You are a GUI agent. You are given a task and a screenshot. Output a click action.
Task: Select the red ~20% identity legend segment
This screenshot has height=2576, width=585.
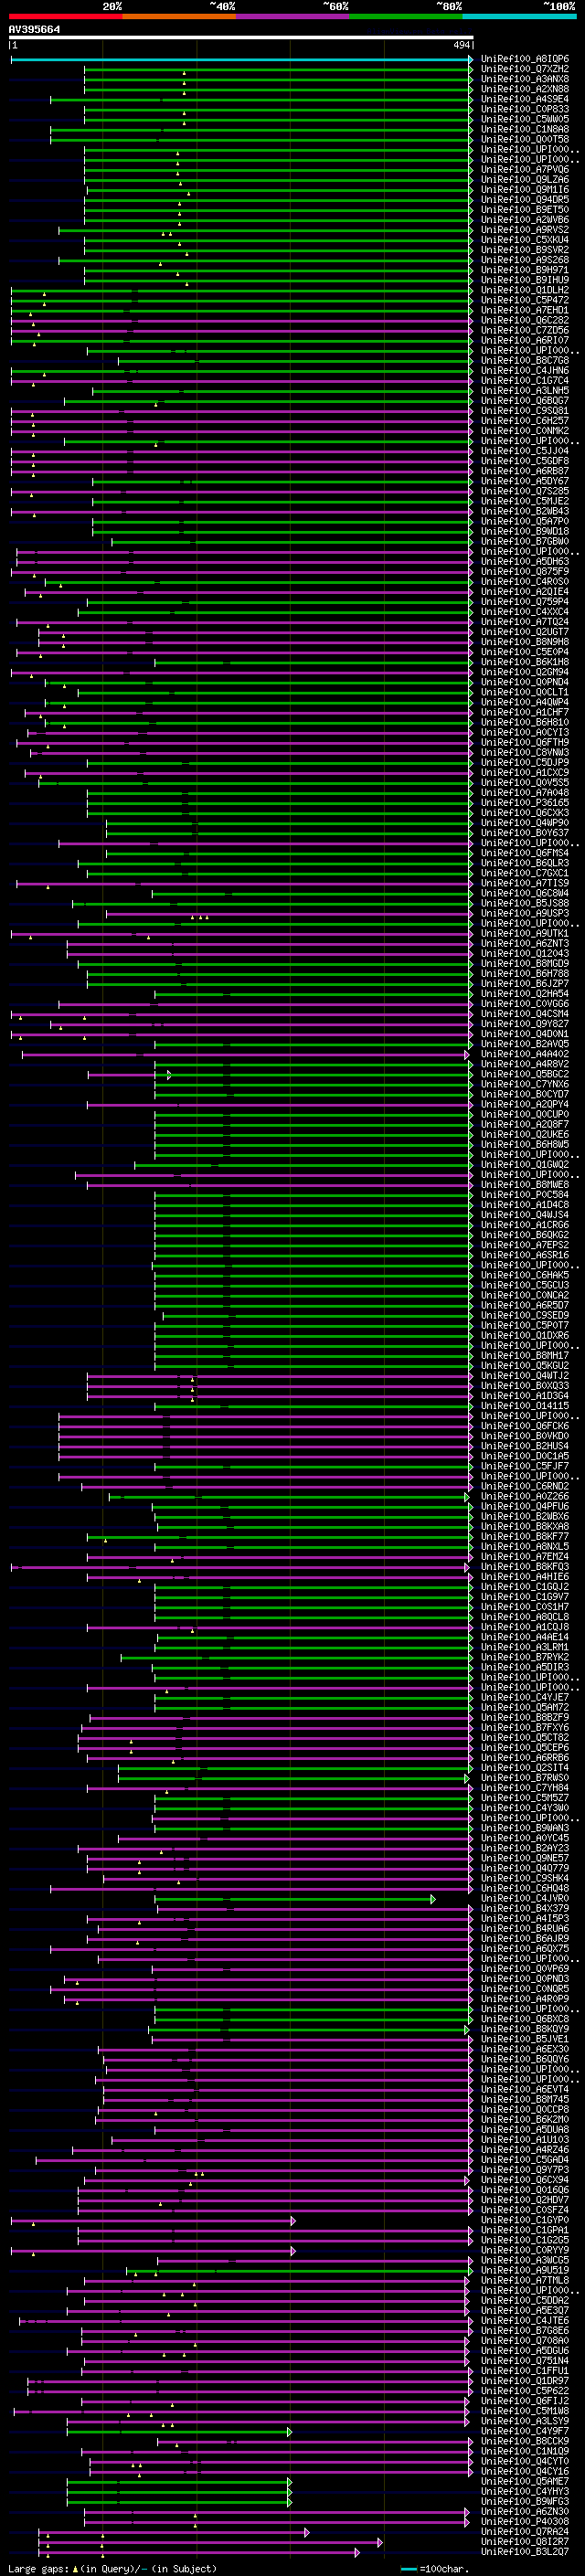pyautogui.click(x=66, y=16)
